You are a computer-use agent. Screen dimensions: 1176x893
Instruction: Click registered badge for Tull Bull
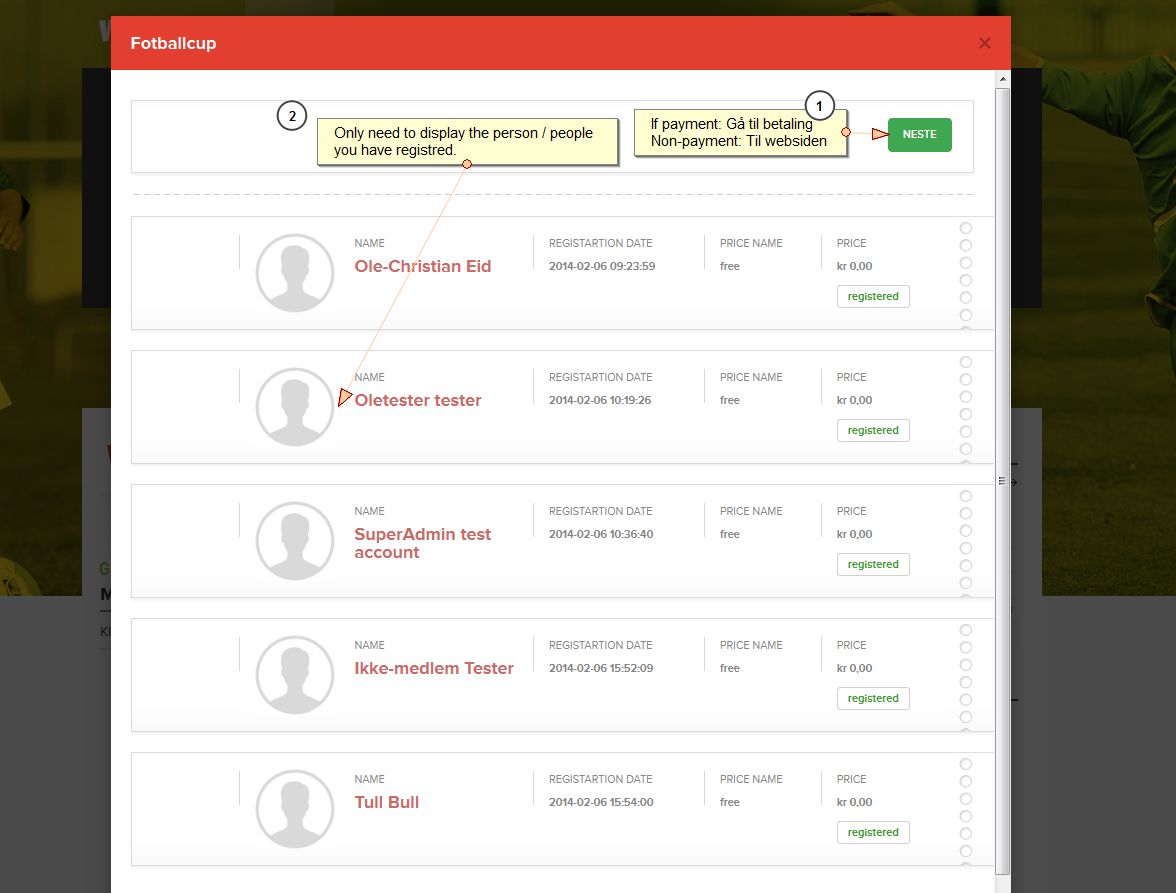click(873, 832)
